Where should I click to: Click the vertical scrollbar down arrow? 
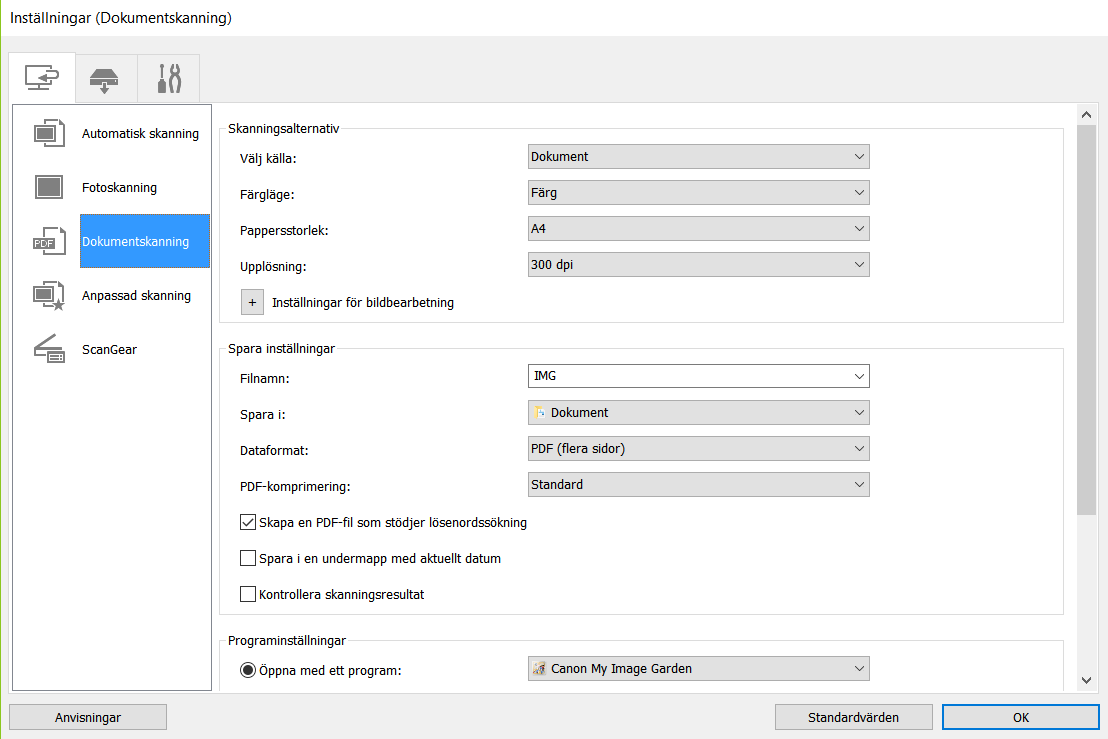tap(1086, 680)
